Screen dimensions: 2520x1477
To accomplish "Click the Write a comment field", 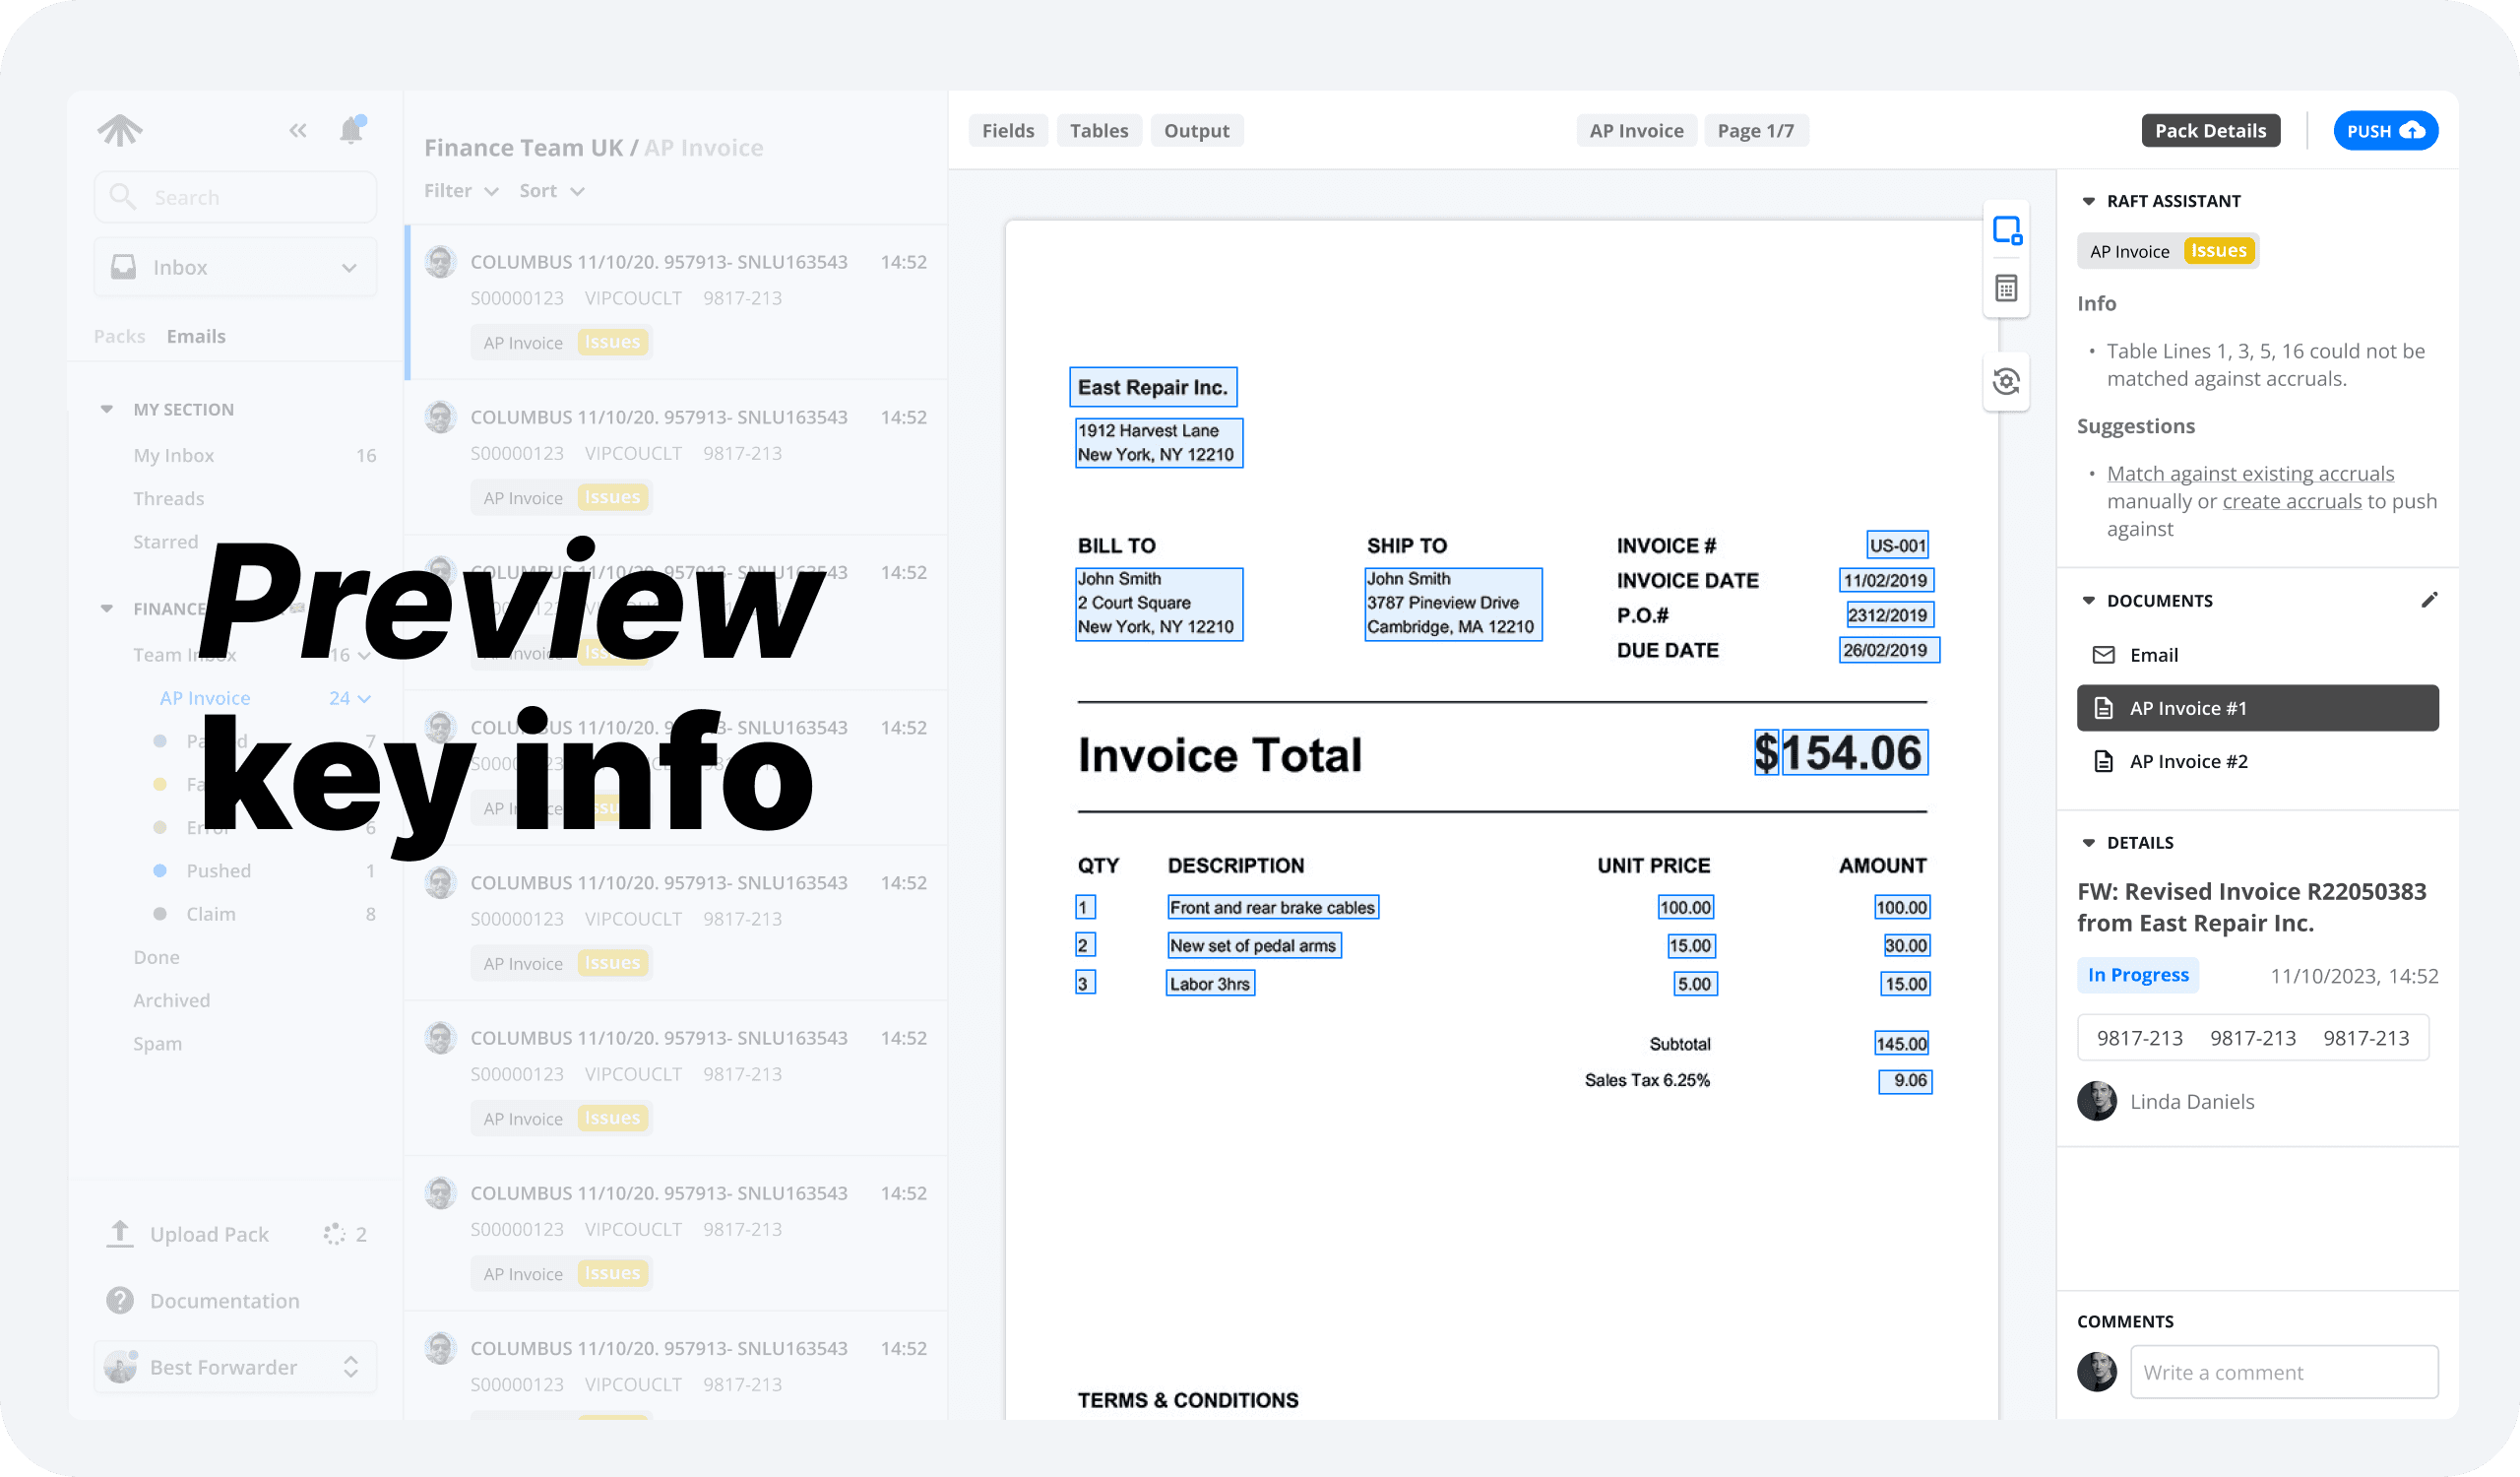I will (2283, 1372).
